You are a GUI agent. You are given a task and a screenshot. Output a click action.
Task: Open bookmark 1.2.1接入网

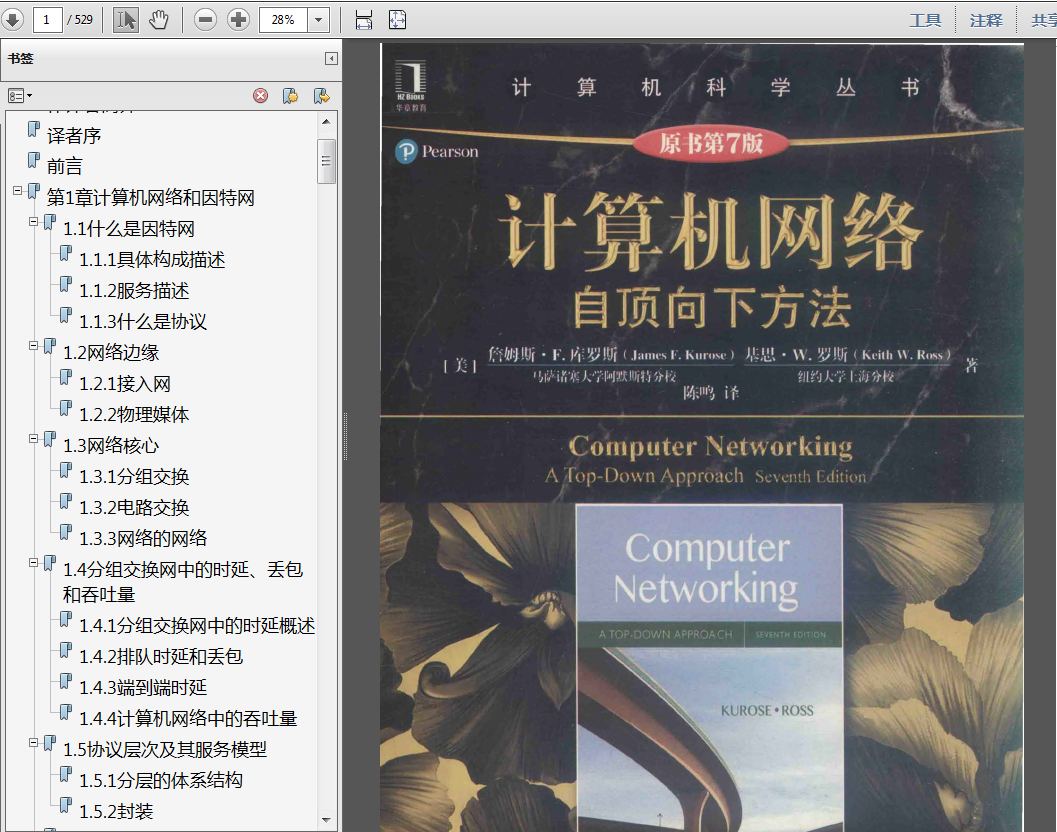pos(125,384)
